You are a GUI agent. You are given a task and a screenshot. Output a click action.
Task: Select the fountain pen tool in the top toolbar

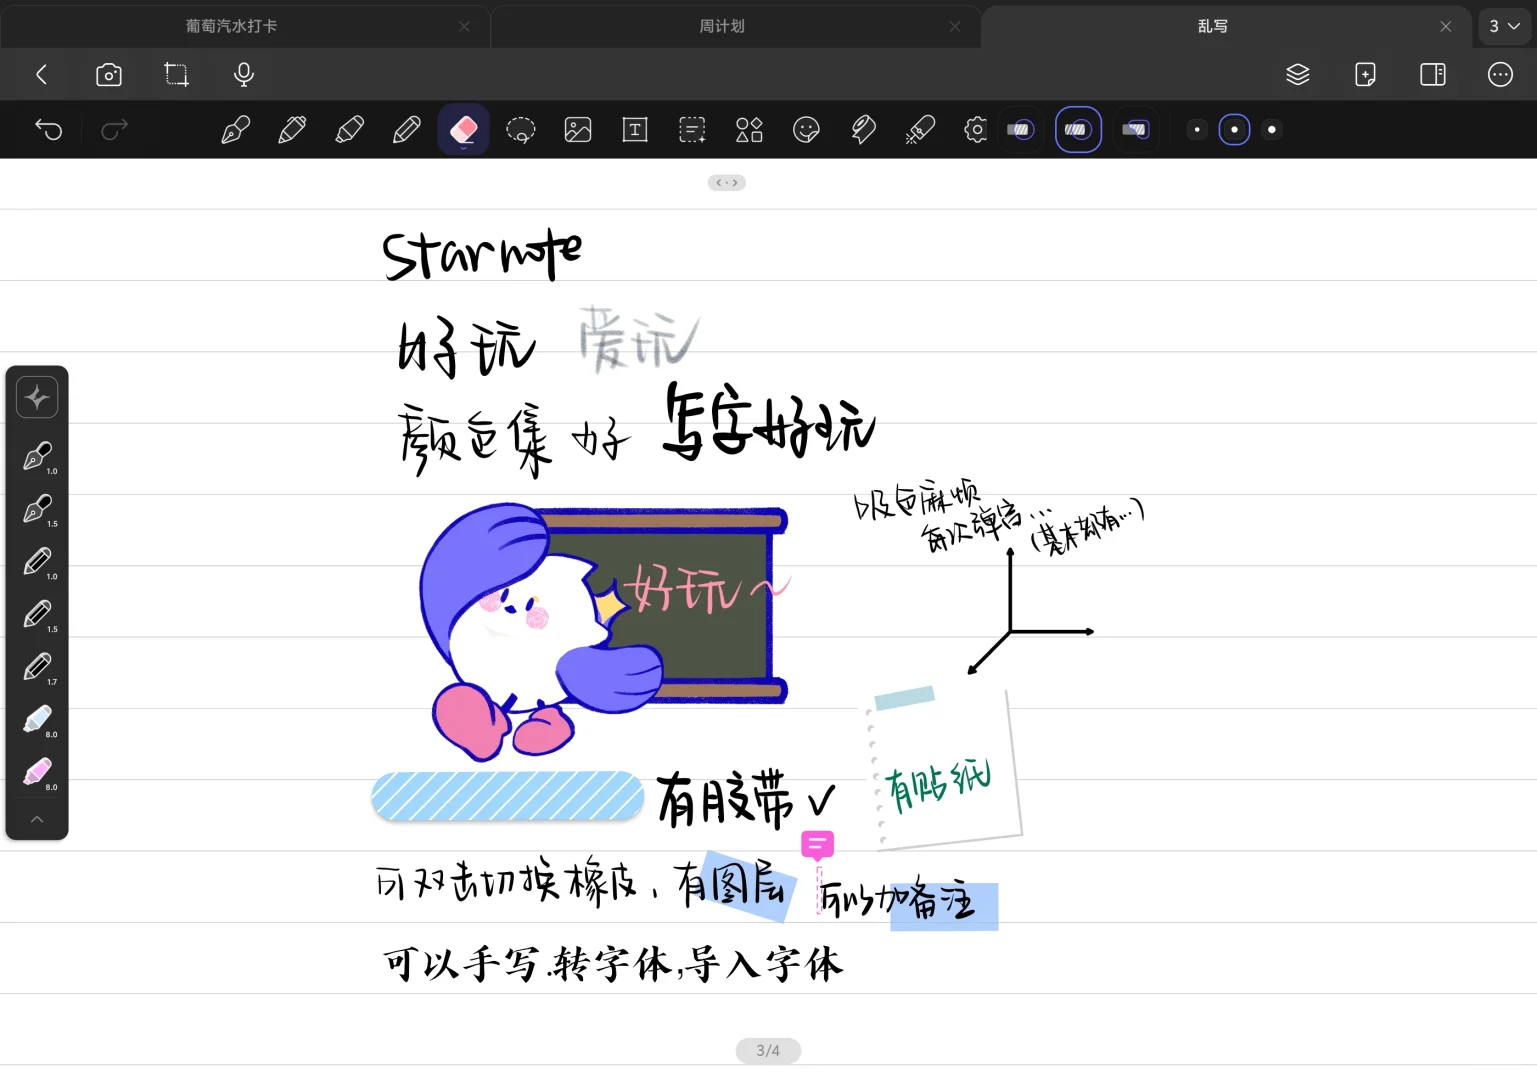pos(235,129)
